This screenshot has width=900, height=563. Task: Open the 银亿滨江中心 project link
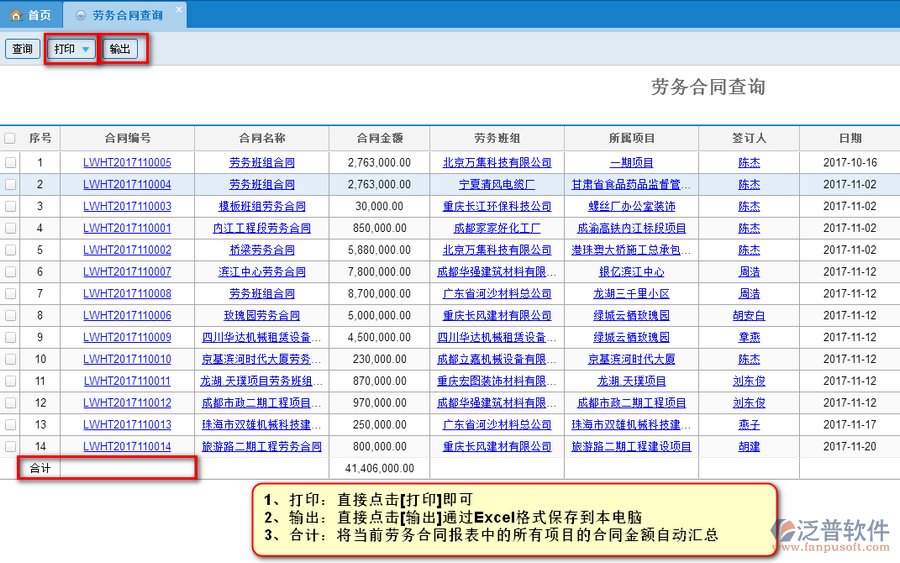[x=631, y=272]
